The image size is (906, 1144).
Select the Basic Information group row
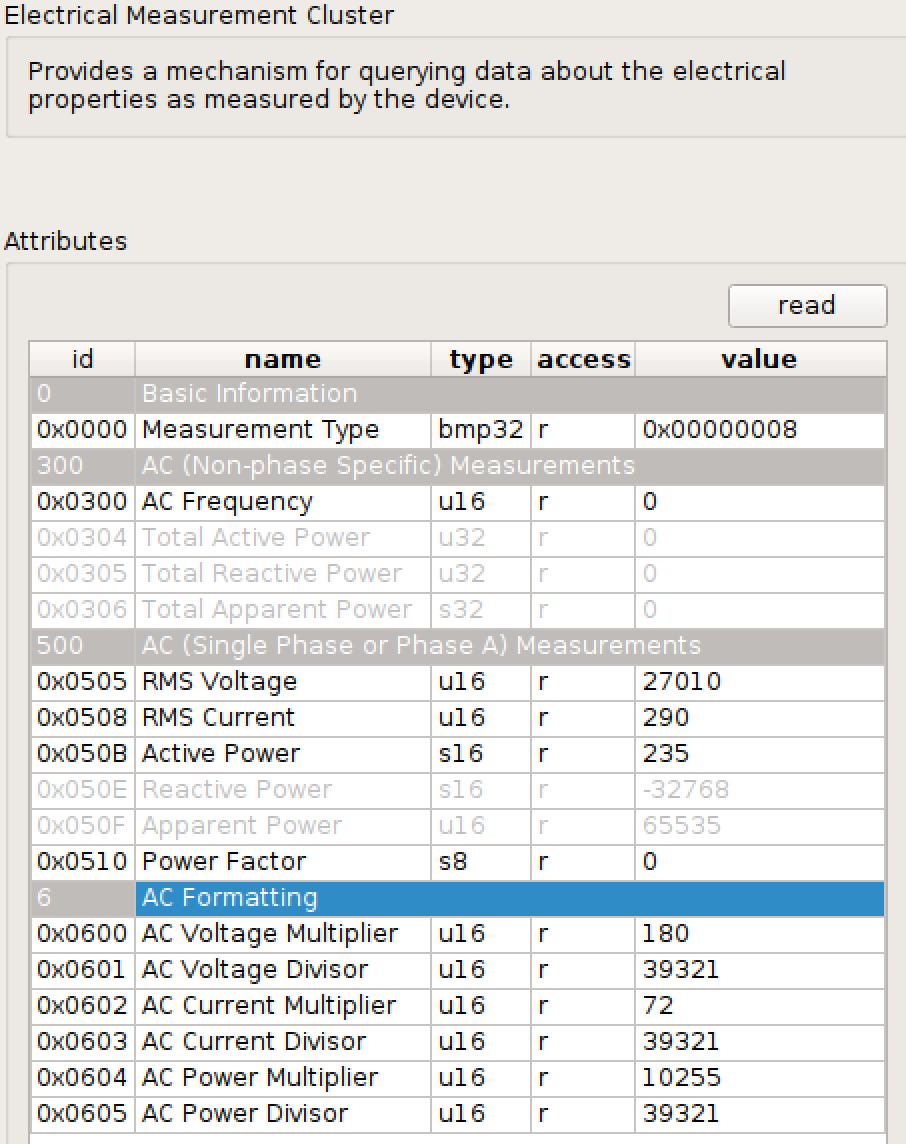[457, 394]
